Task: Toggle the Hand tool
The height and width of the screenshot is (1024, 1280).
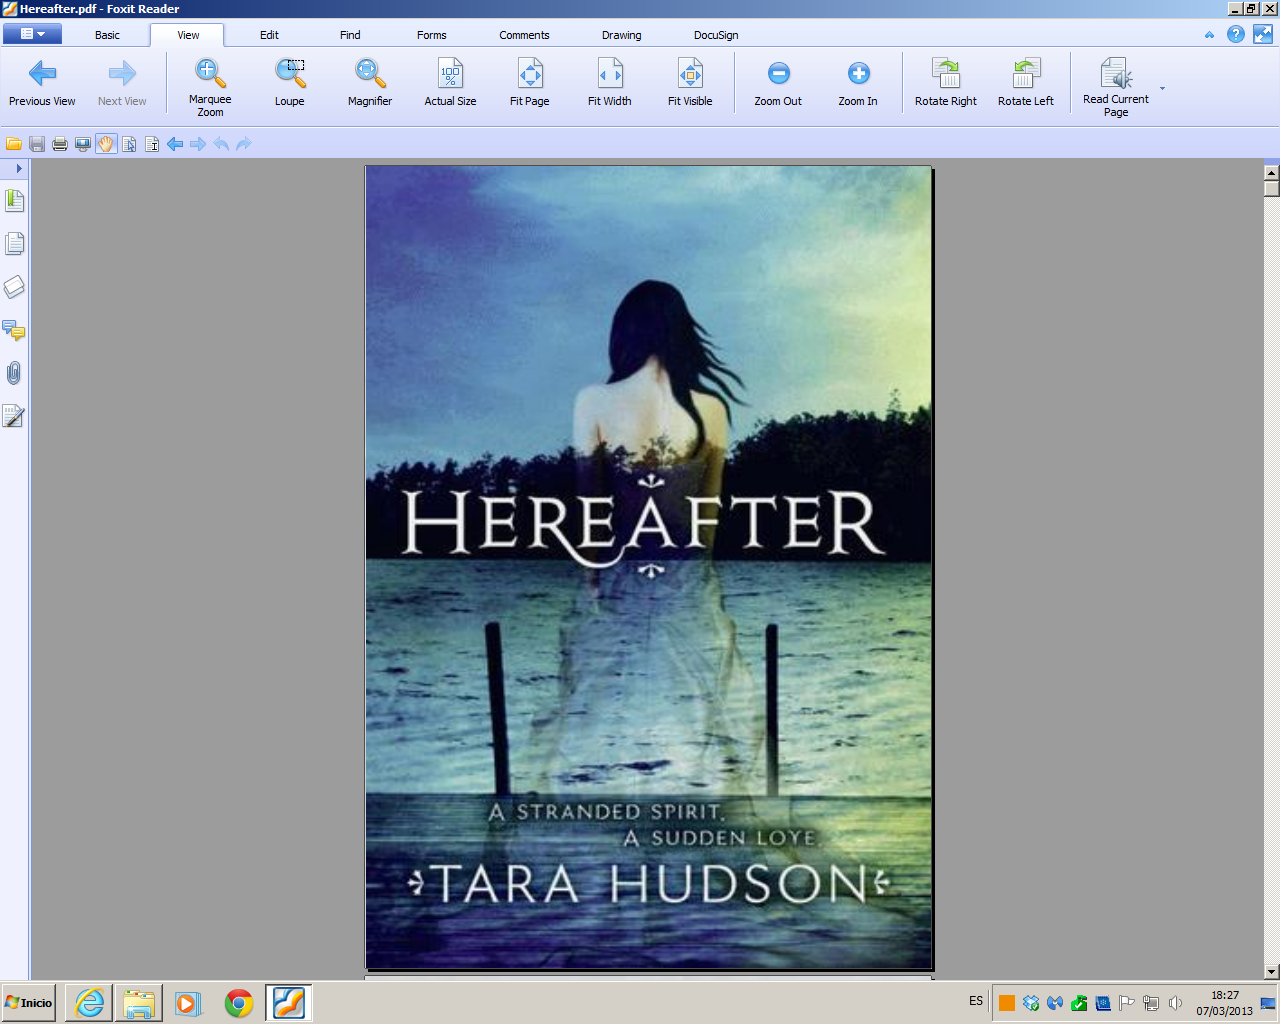Action: click(106, 144)
